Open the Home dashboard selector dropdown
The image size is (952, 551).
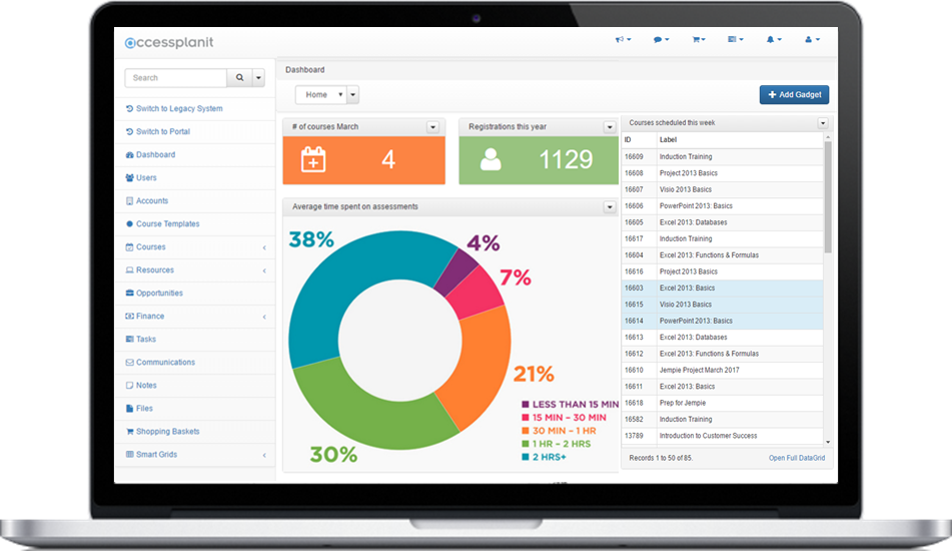(326, 95)
